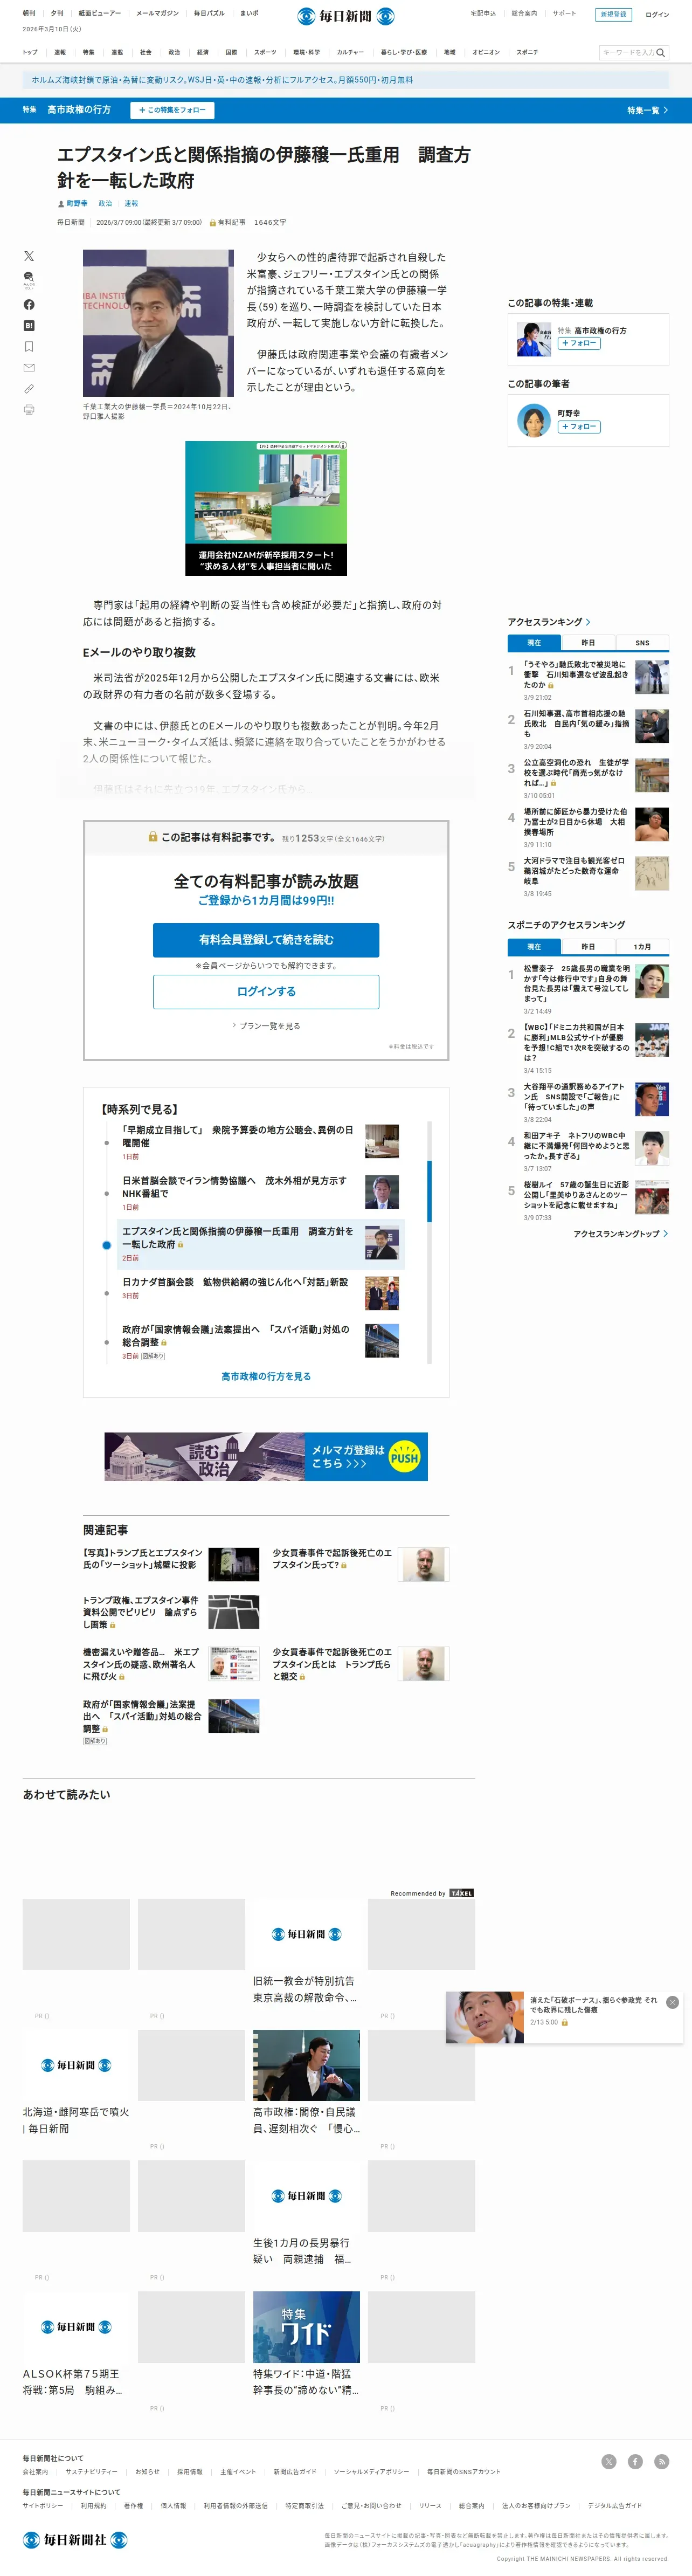
Task: Click 高市政権の行方を見る link
Action: pyautogui.click(x=266, y=1377)
